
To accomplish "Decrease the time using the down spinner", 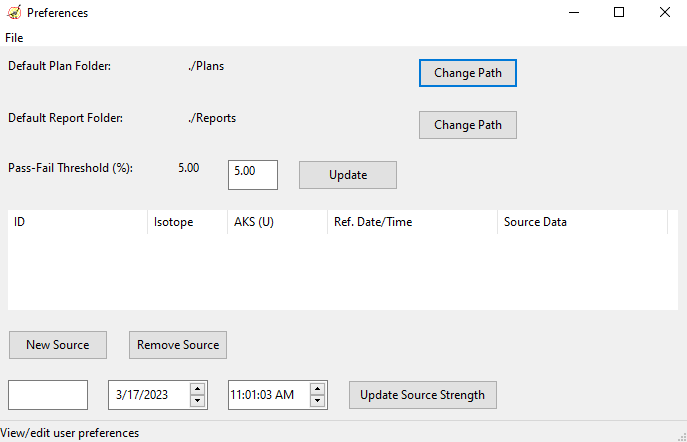I will point(318,400).
